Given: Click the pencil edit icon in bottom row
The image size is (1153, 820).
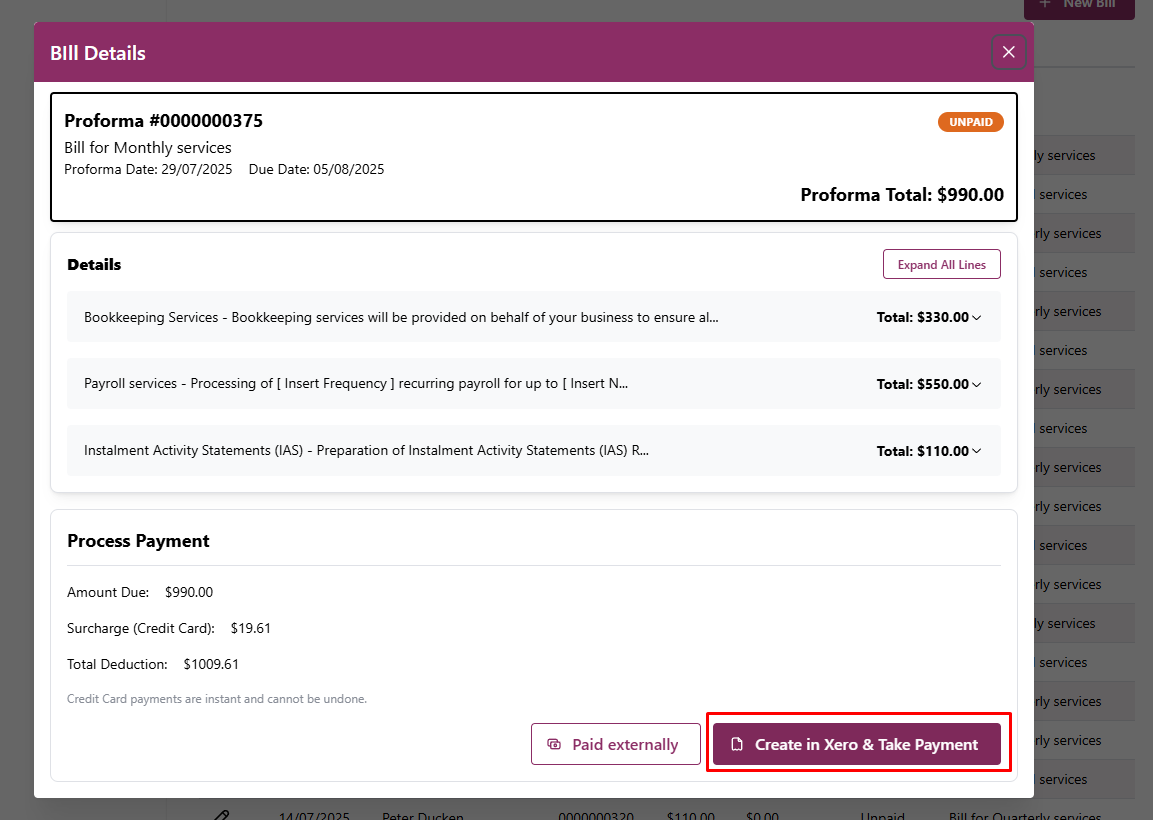Looking at the screenshot, I should point(222,815).
